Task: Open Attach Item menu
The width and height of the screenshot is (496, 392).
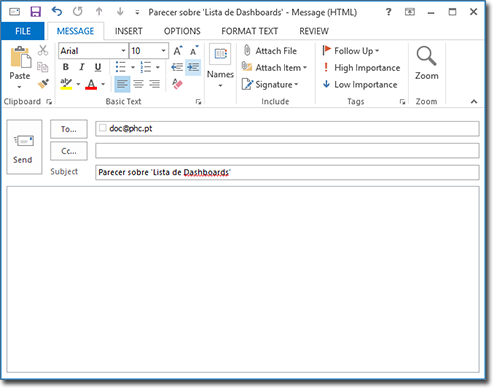Action: point(274,68)
